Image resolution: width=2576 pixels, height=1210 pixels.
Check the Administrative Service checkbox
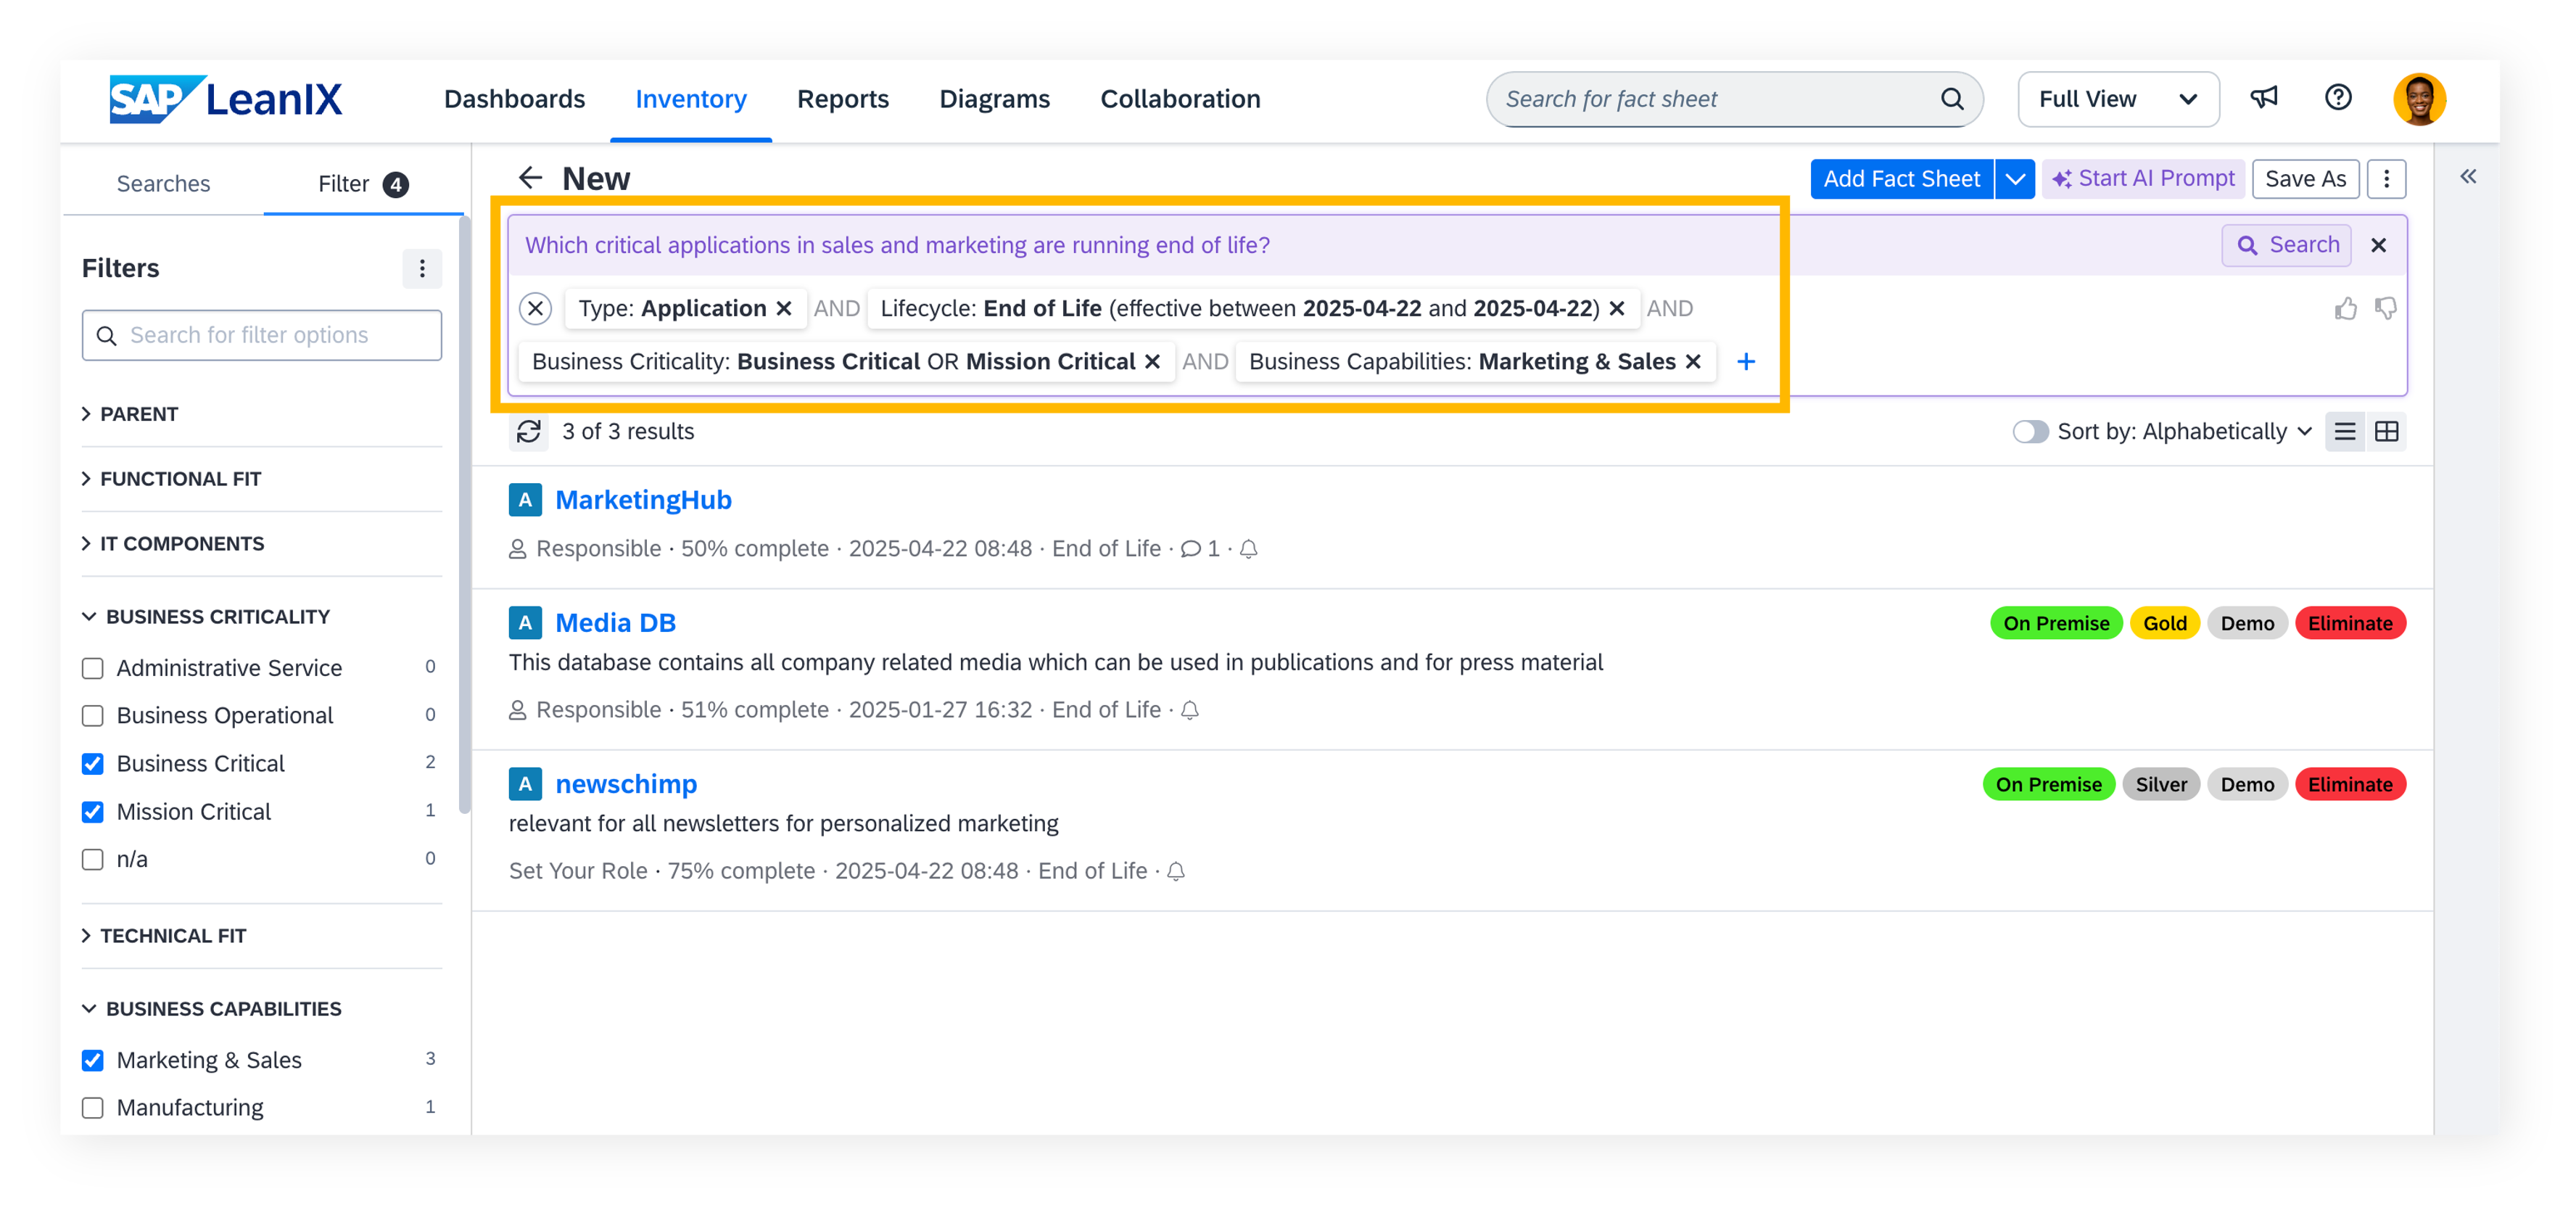coord(93,668)
